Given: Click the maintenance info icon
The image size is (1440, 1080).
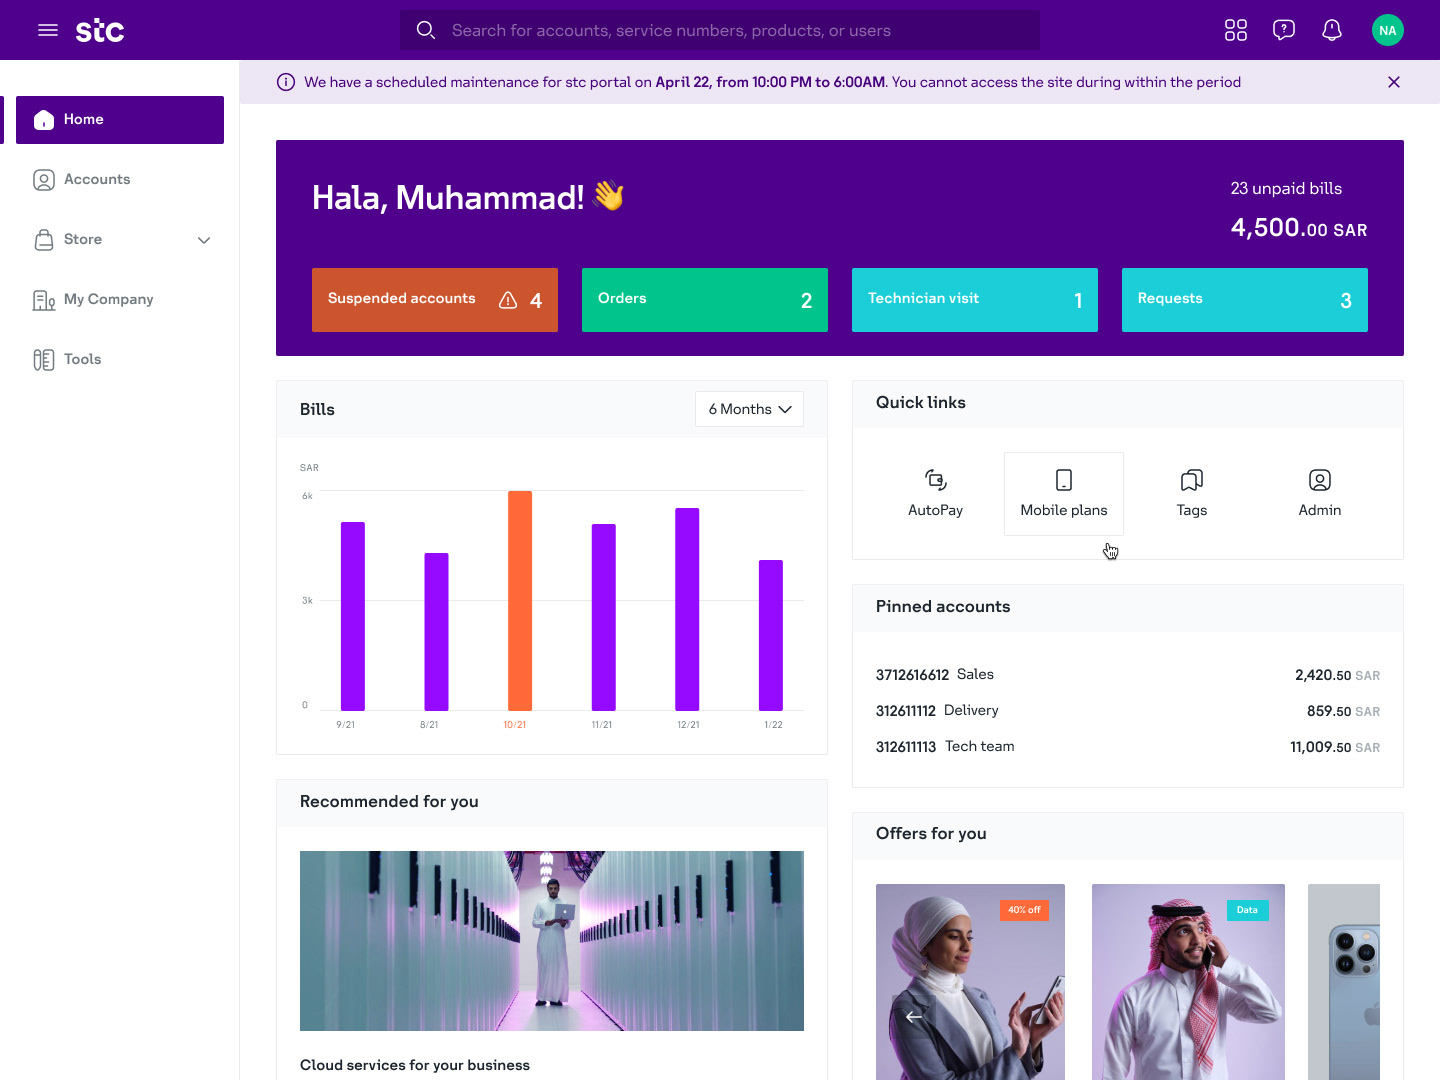Looking at the screenshot, I should 286,82.
